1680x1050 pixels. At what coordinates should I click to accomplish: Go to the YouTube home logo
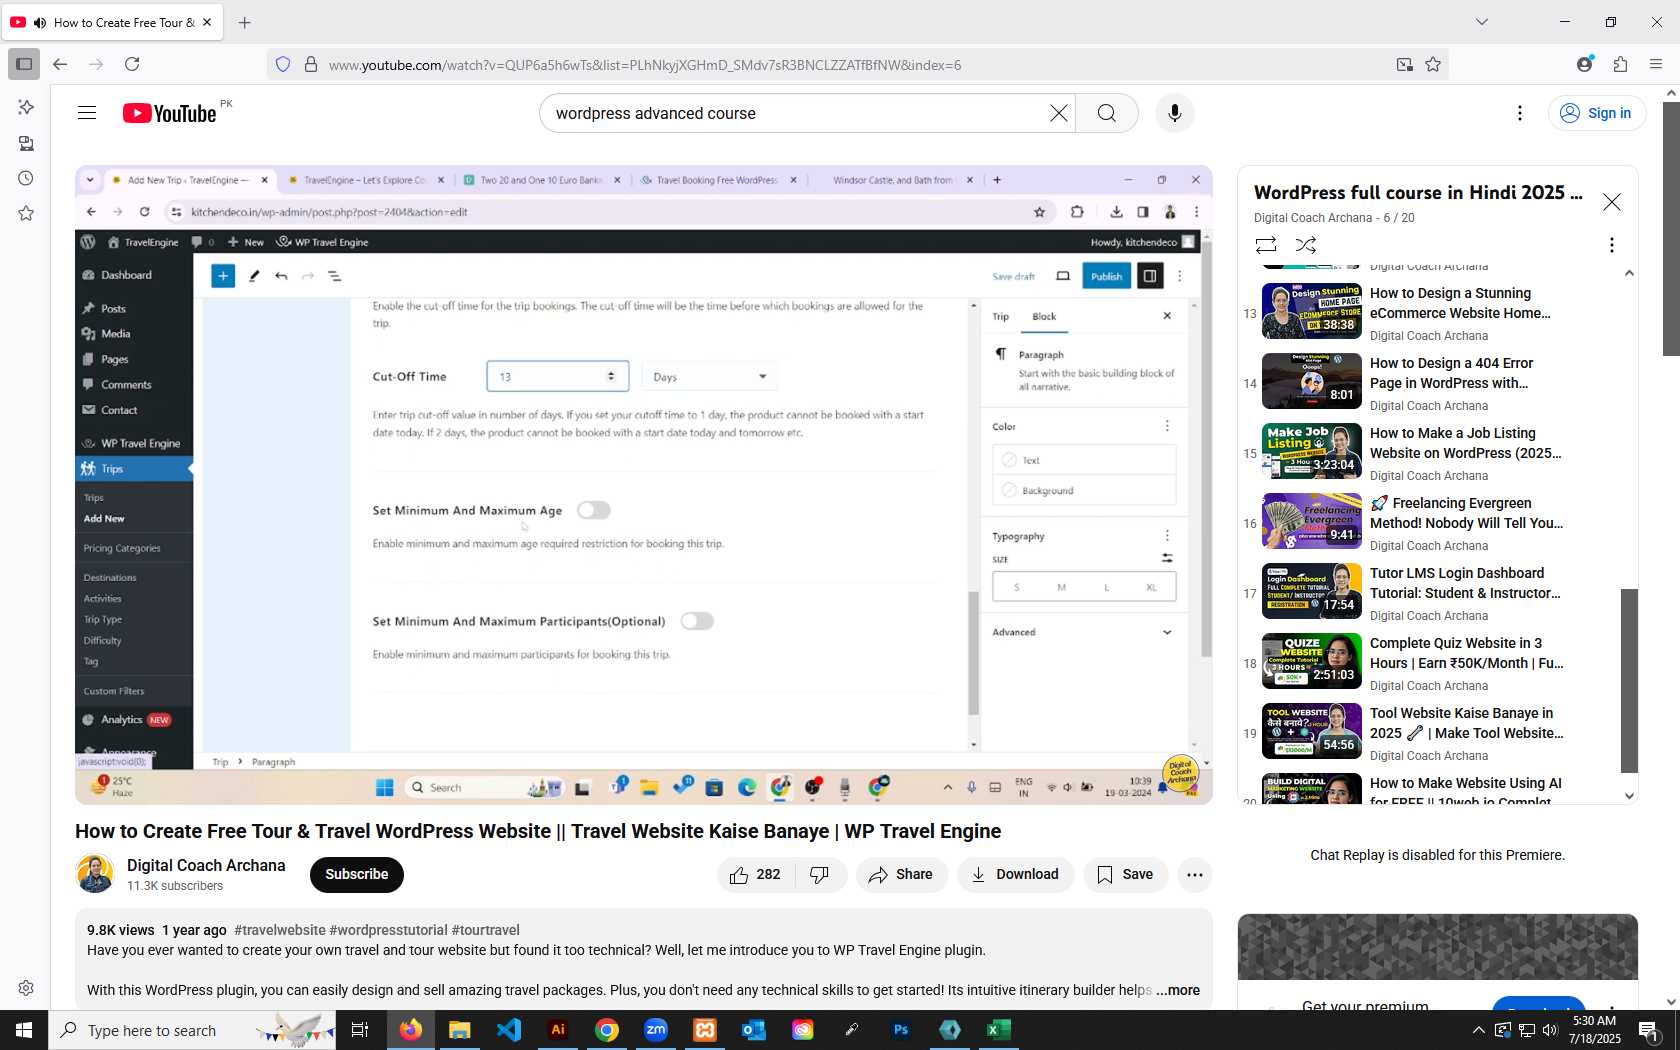point(170,113)
